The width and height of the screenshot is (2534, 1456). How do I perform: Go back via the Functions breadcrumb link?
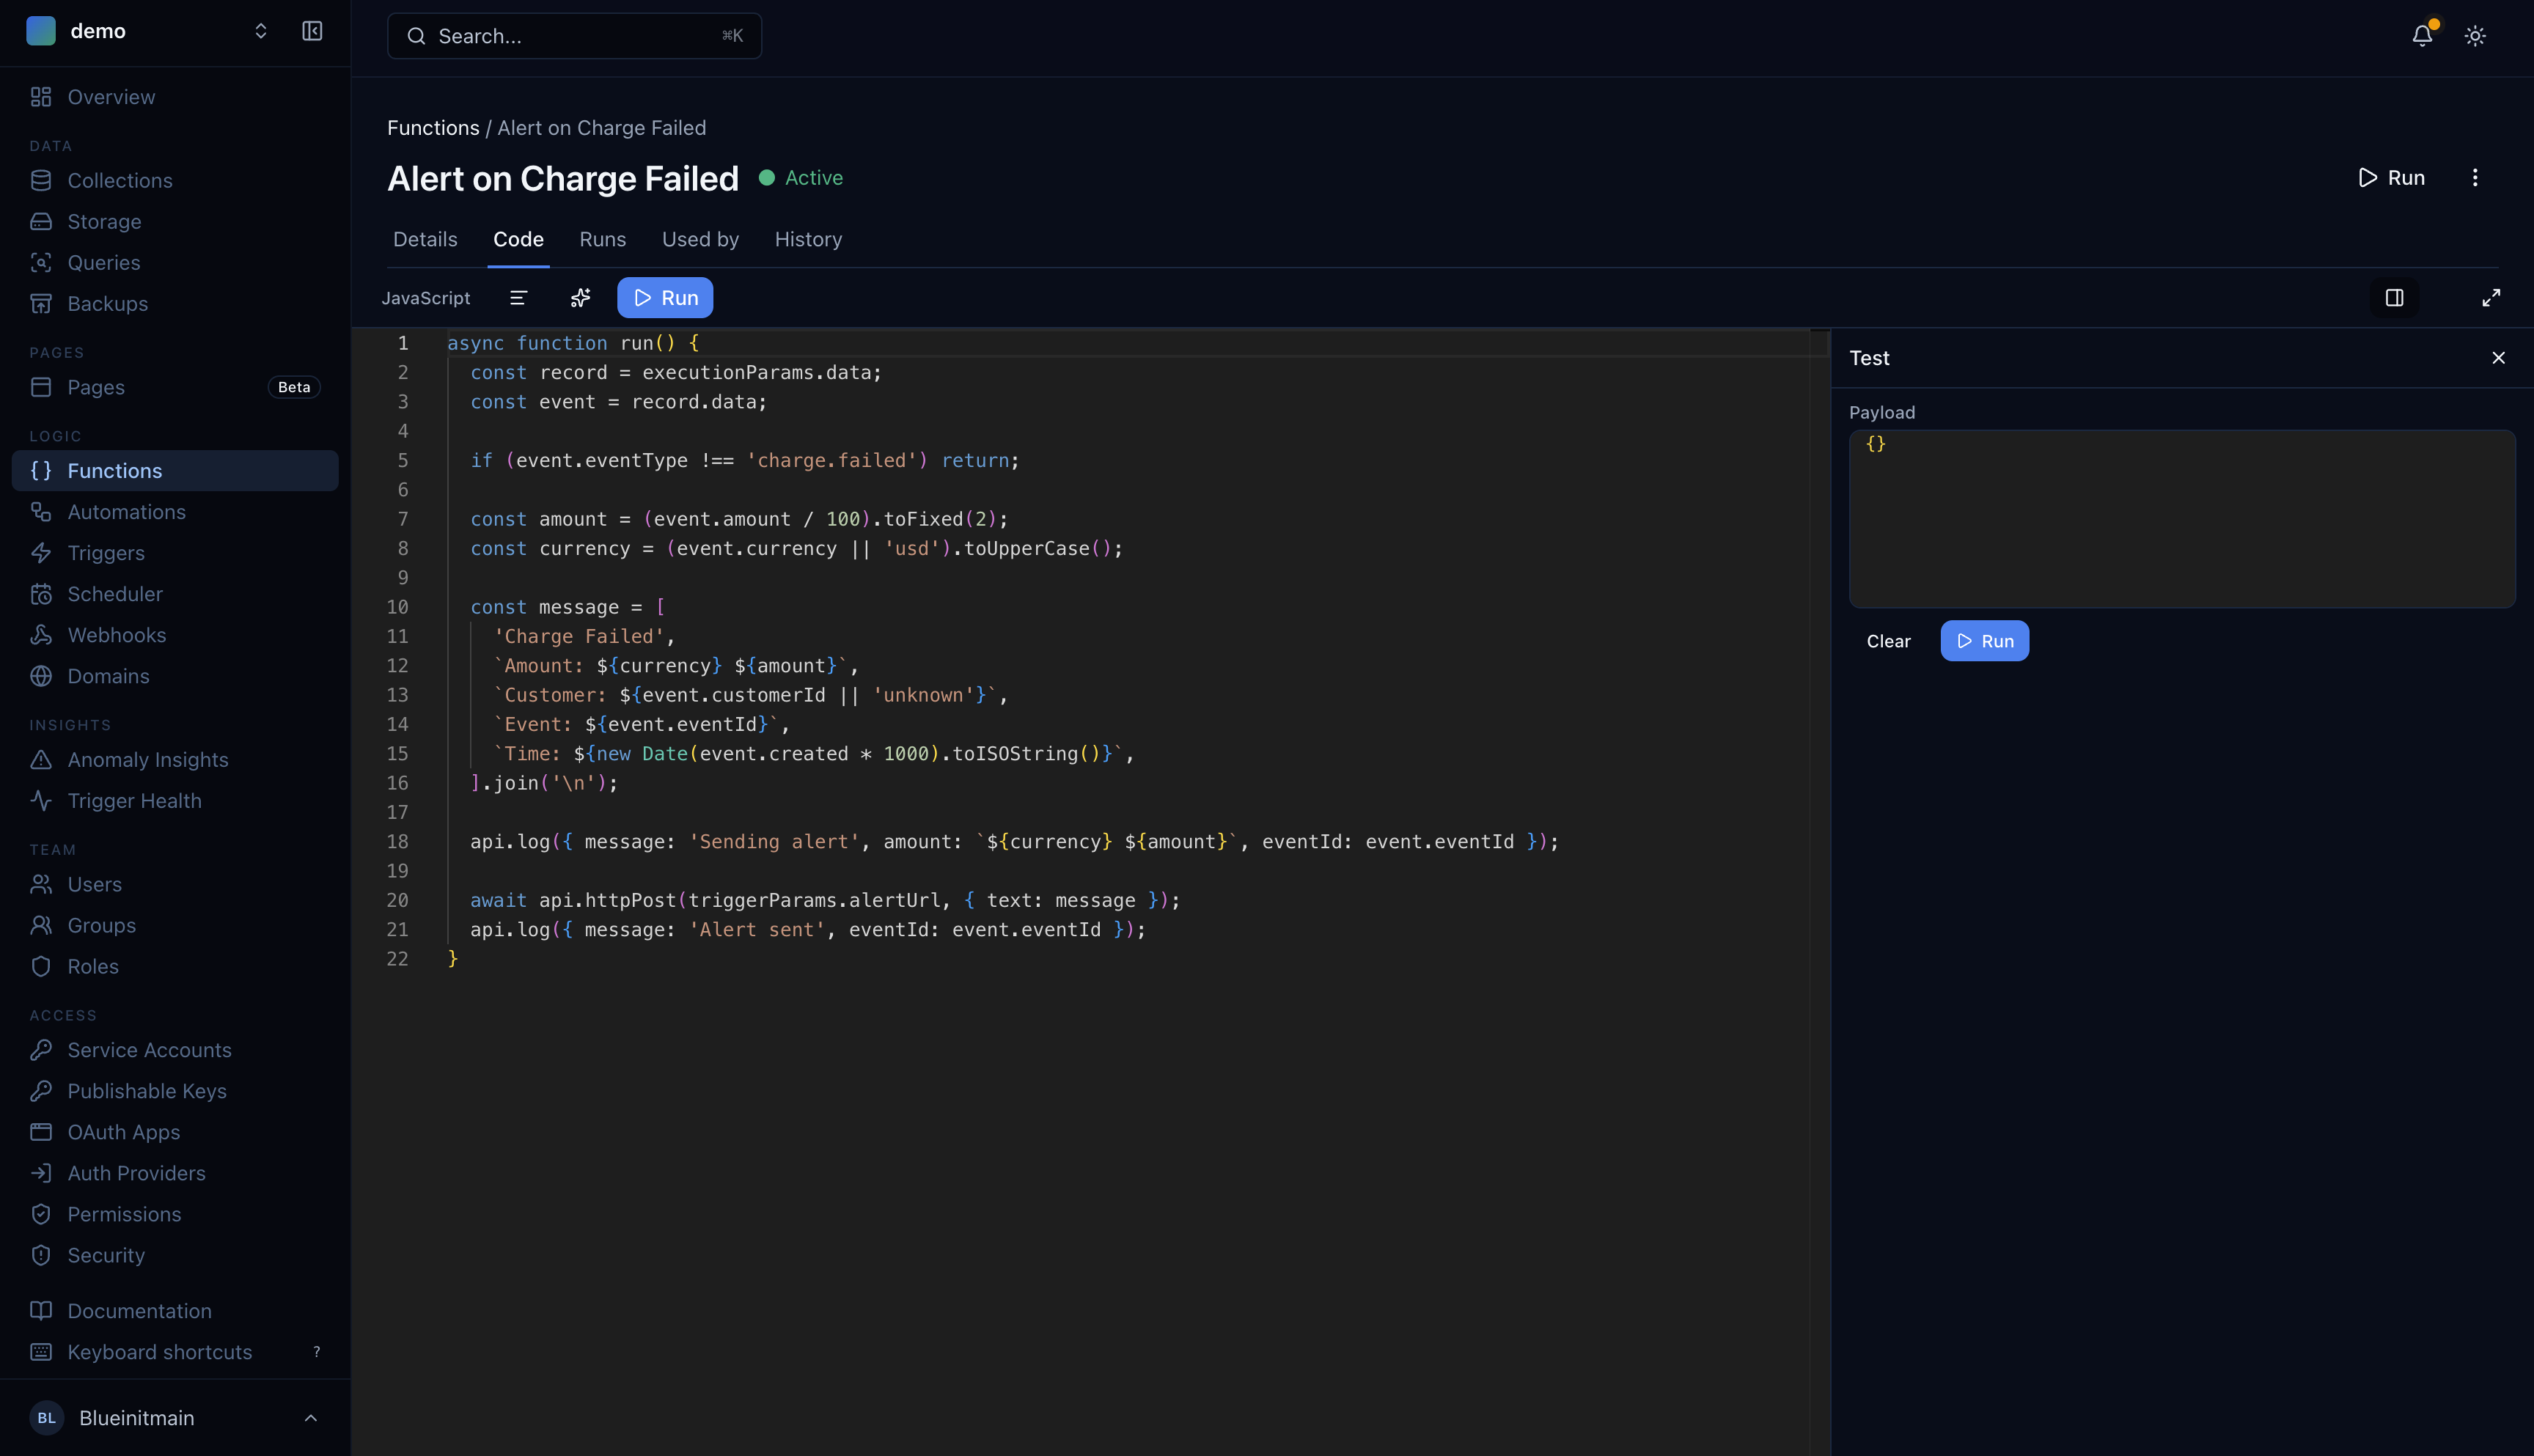433,127
